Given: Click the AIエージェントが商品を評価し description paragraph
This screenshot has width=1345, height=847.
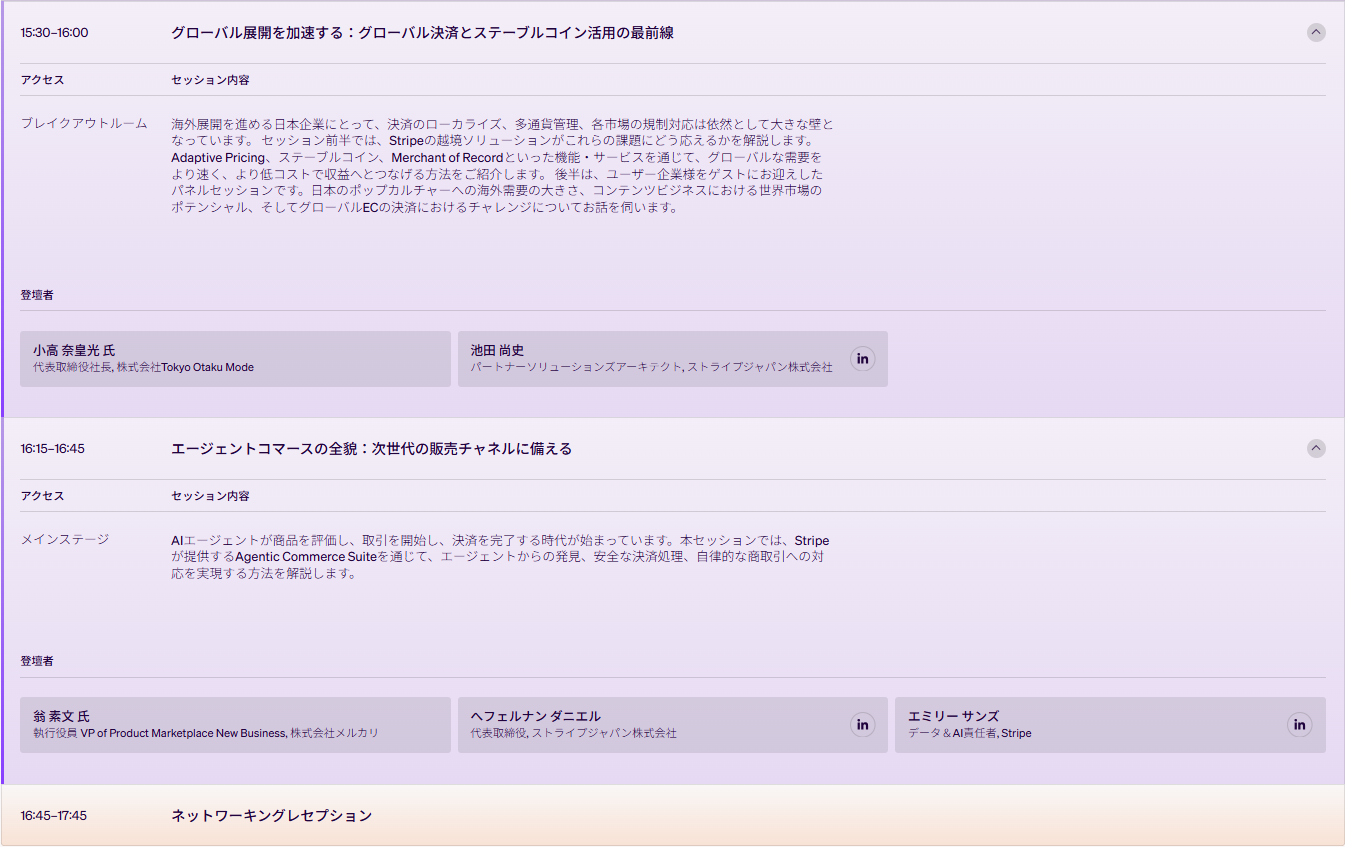Looking at the screenshot, I should (500, 557).
